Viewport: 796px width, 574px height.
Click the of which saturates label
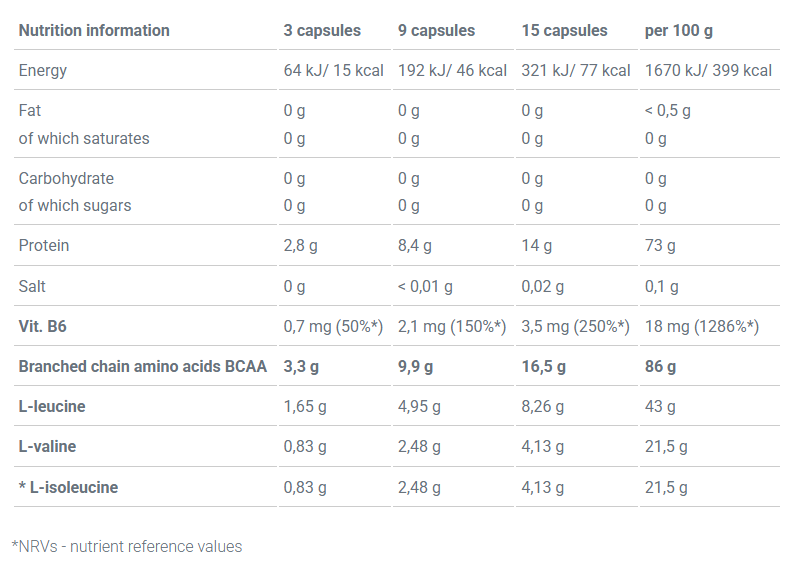coord(84,138)
